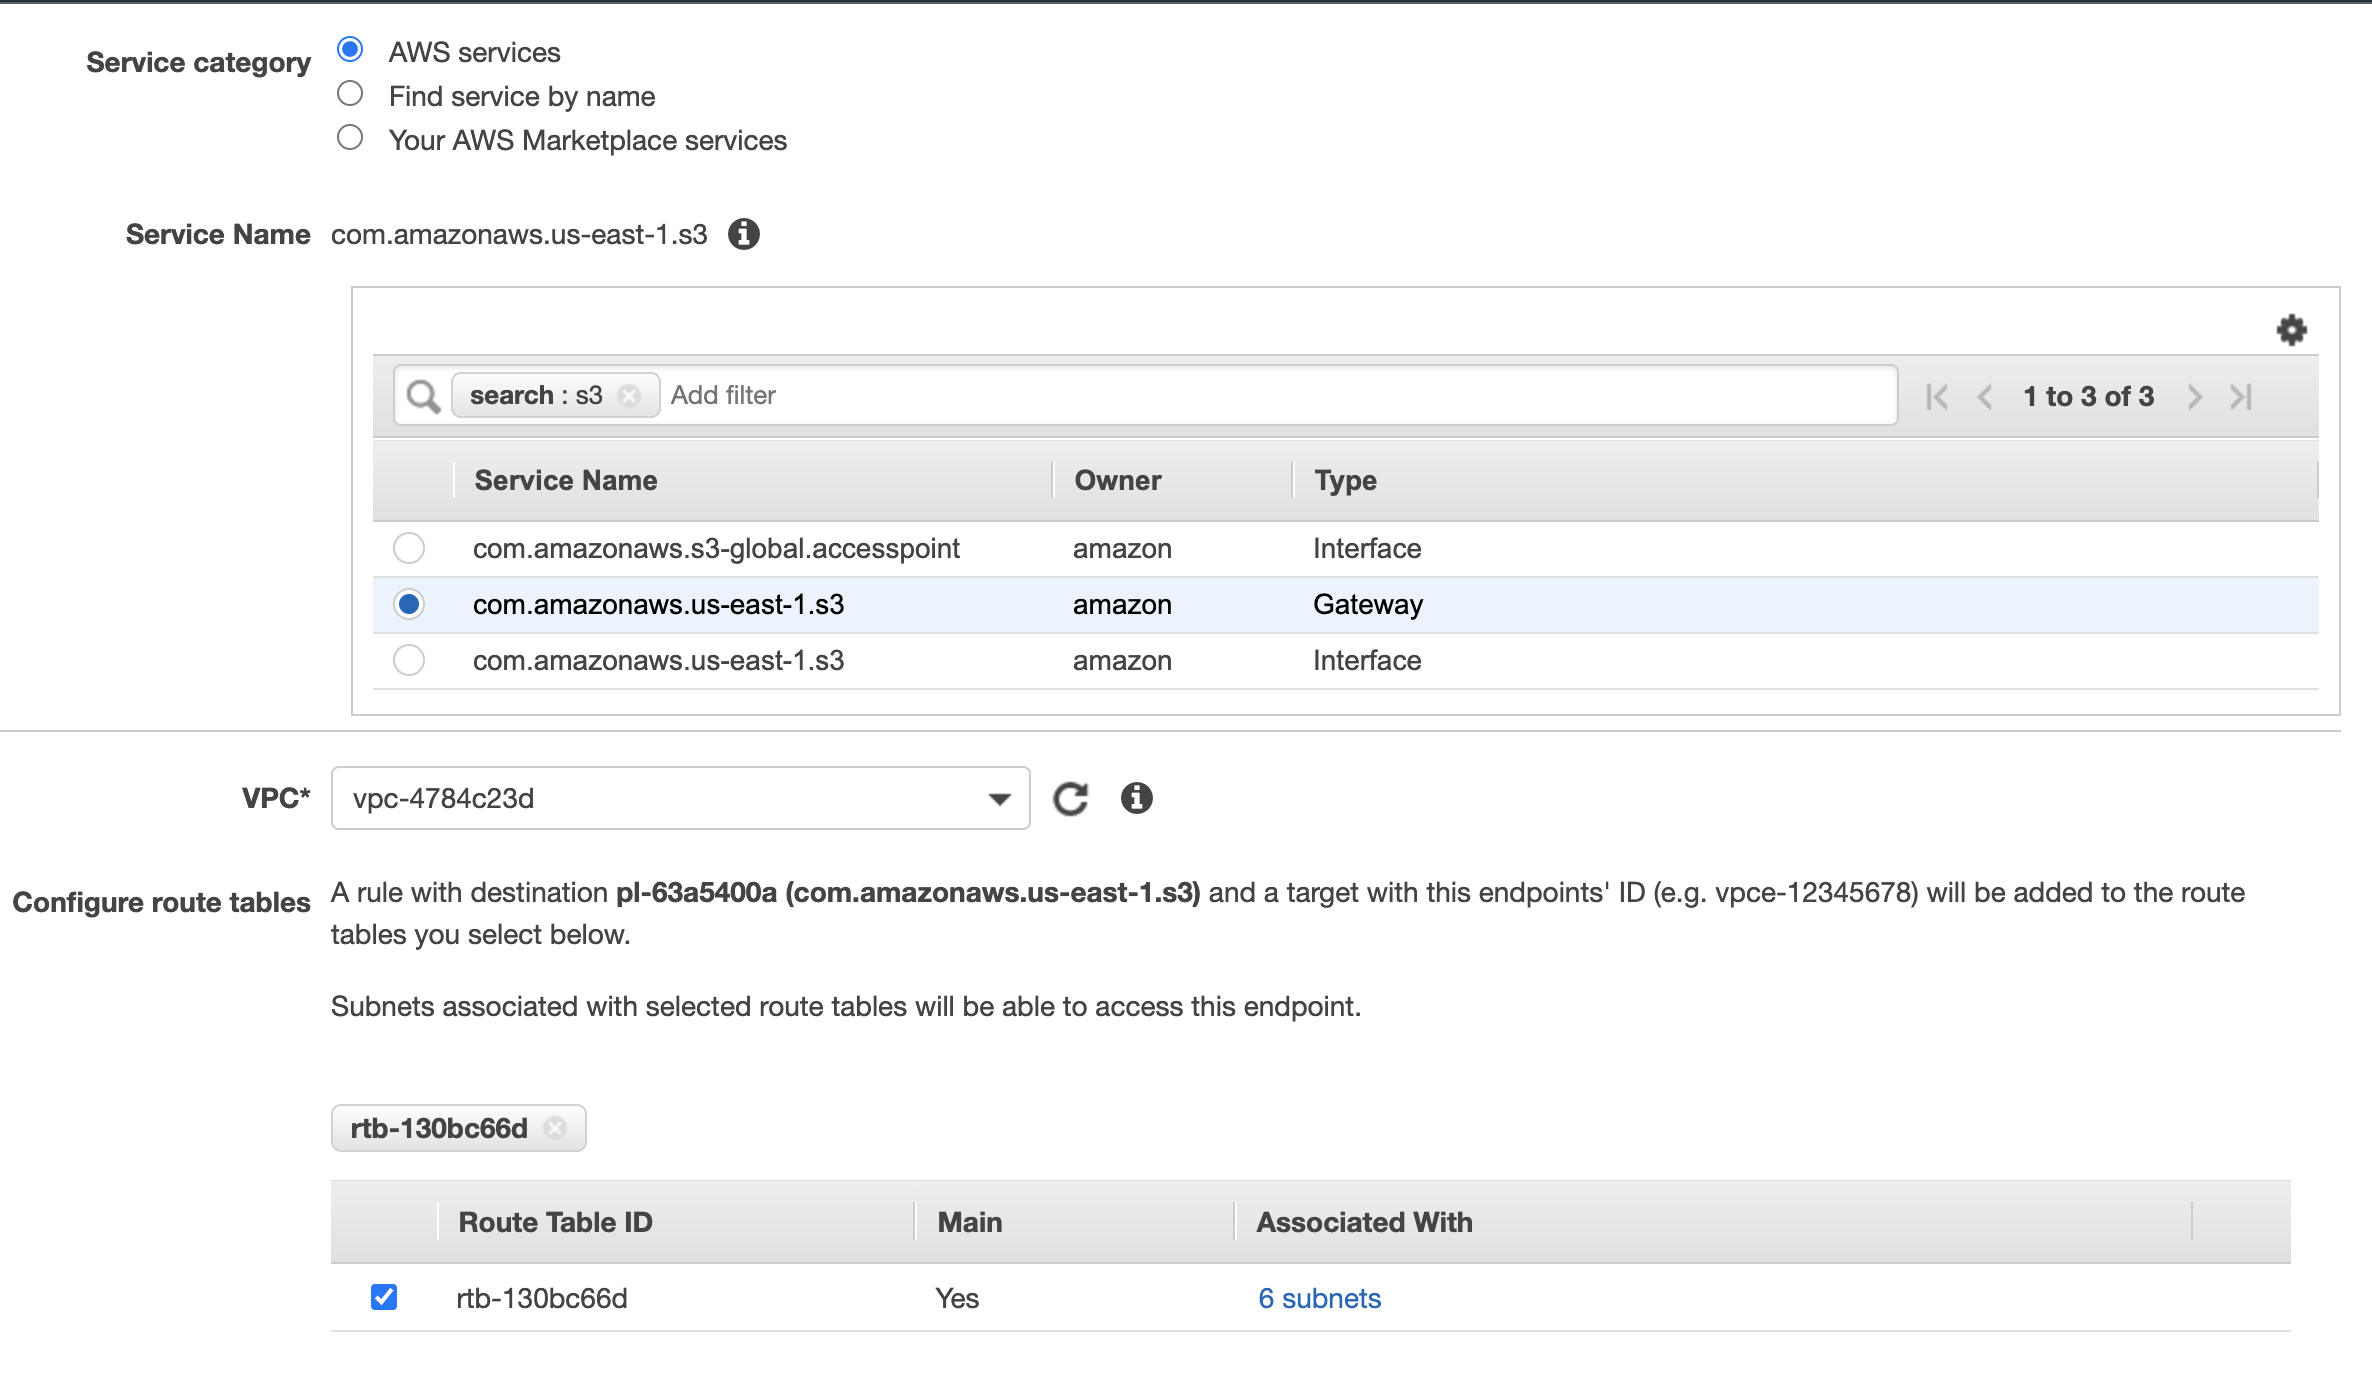
Task: Open the table settings gear
Action: point(2292,330)
